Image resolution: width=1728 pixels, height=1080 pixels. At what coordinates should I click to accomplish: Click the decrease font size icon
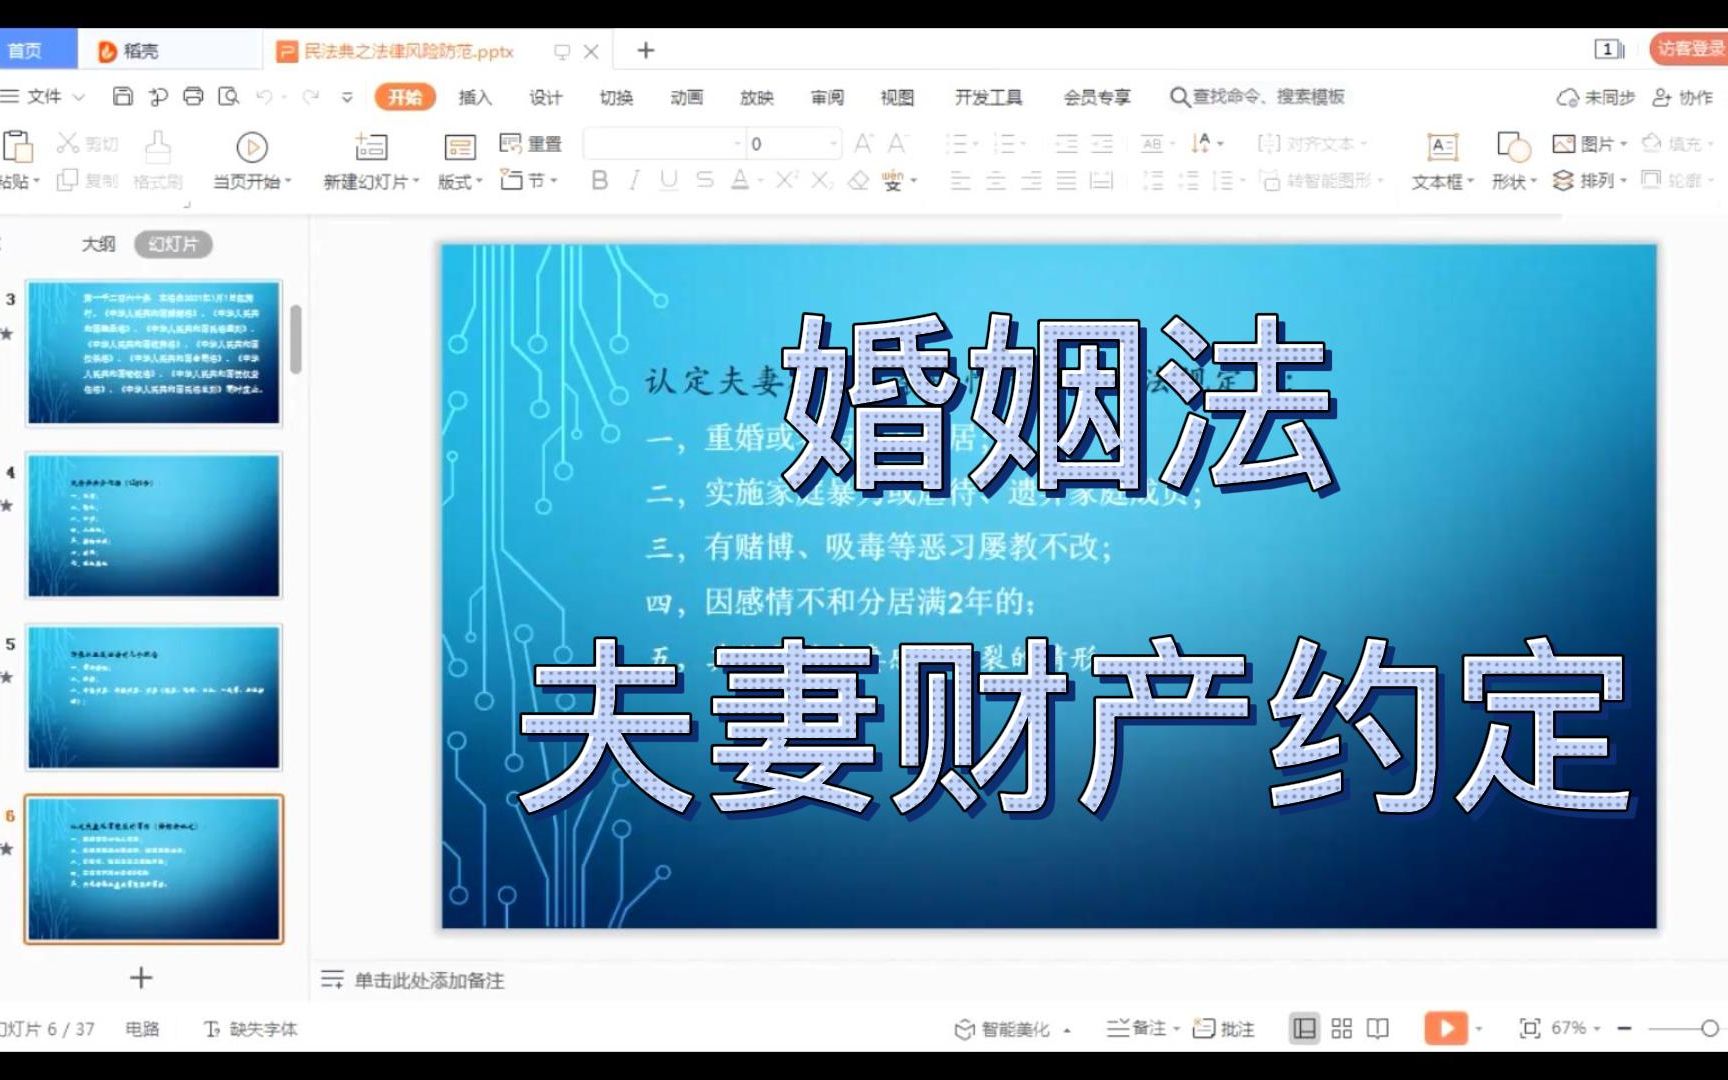pos(897,144)
